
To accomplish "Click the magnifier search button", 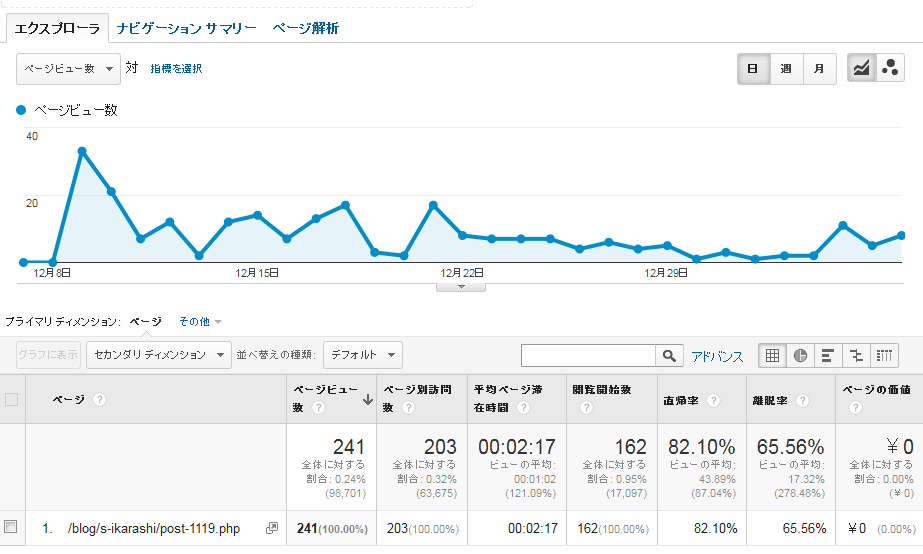I will [x=668, y=355].
